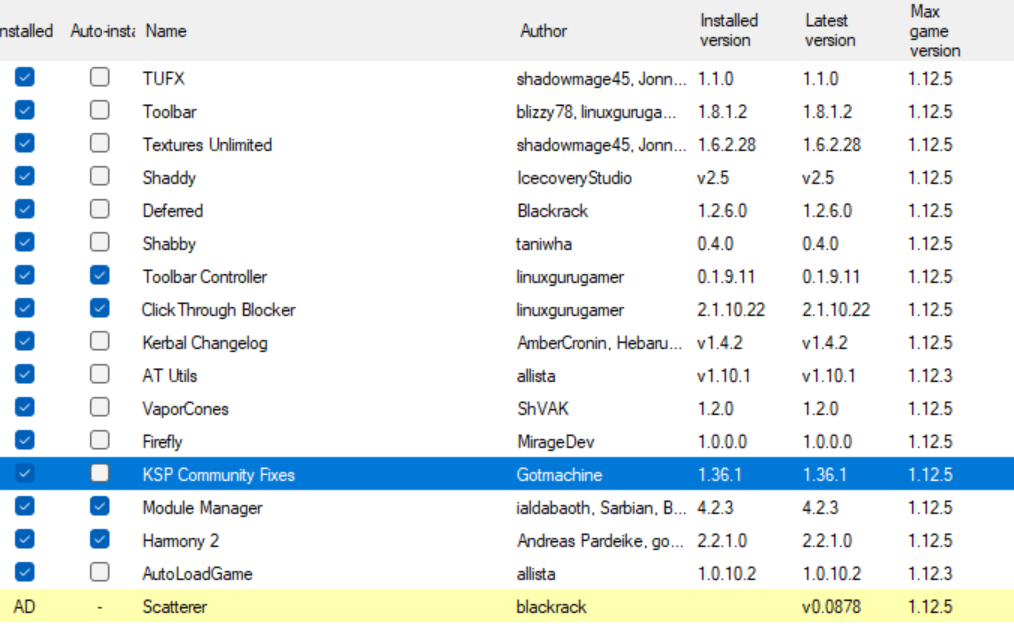The image size is (1014, 635).
Task: Click the Max game version header
Action: [x=934, y=31]
